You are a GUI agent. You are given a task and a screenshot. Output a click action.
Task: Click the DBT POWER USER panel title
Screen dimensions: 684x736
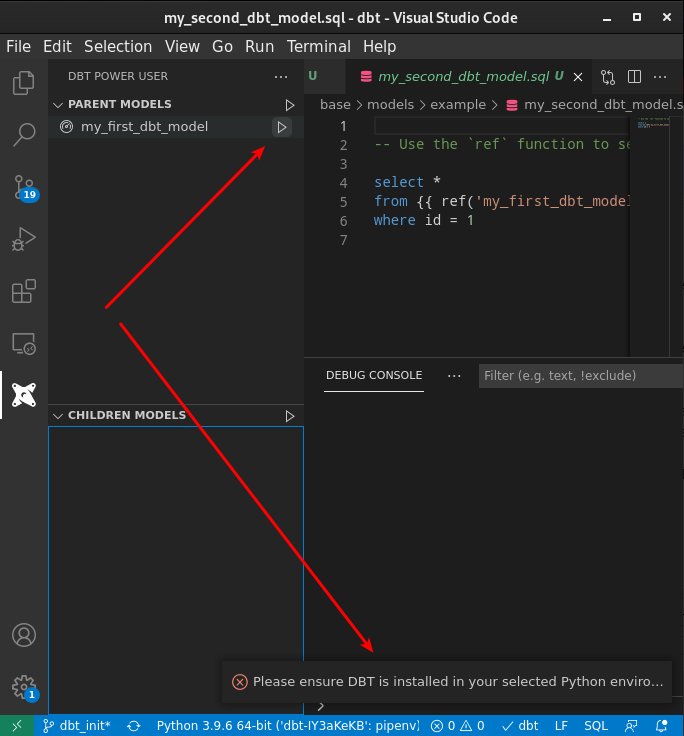click(x=118, y=76)
